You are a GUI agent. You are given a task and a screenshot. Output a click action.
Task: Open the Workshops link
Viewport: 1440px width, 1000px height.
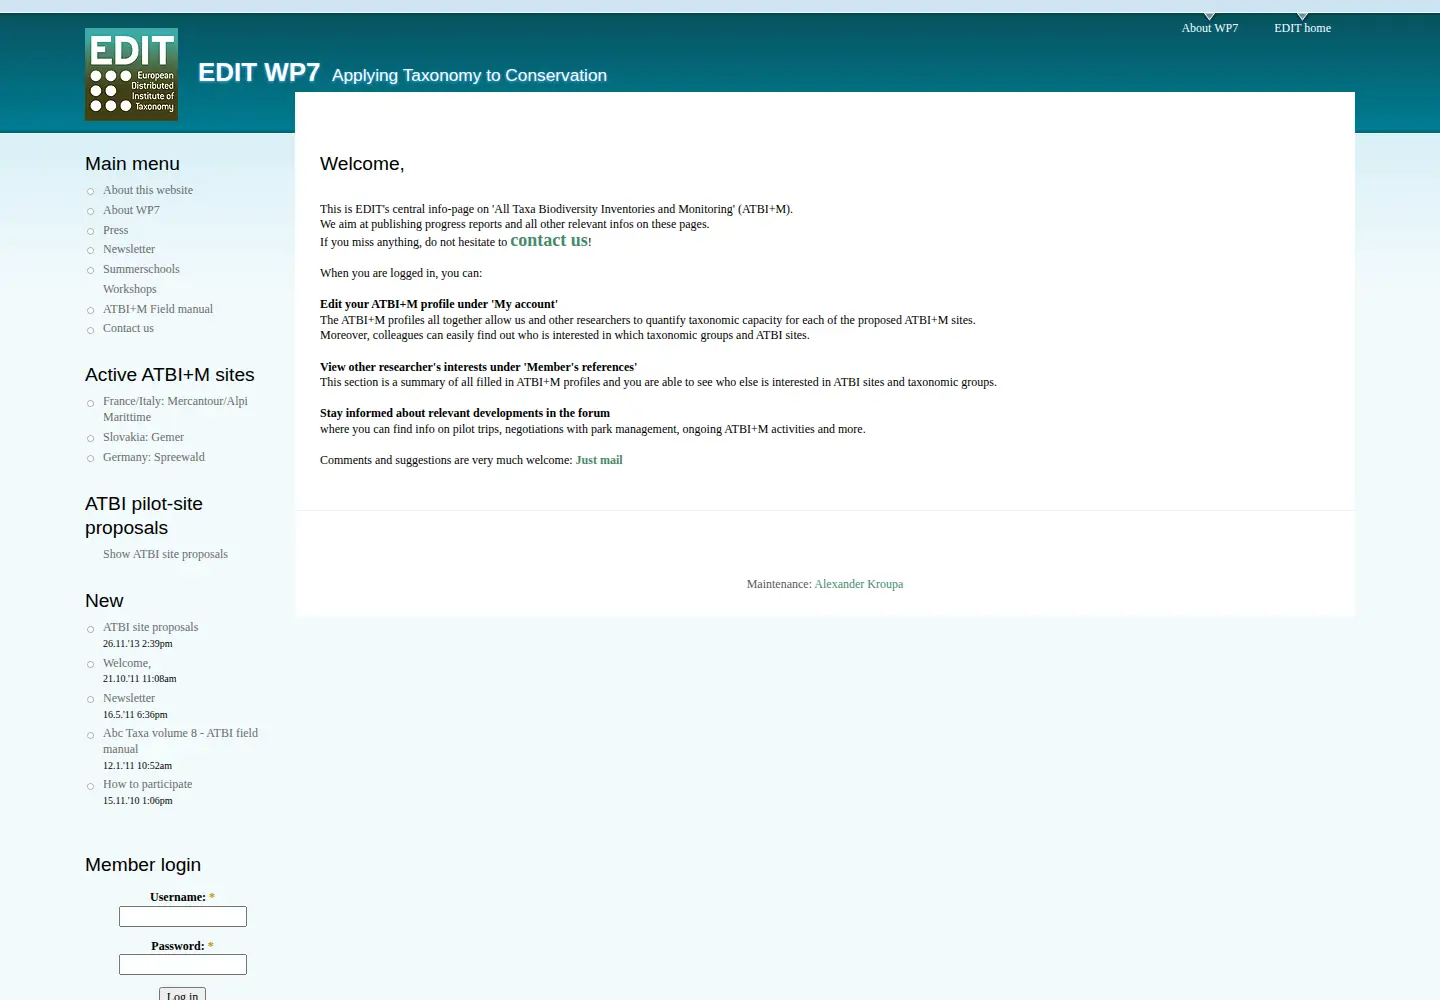(x=129, y=289)
